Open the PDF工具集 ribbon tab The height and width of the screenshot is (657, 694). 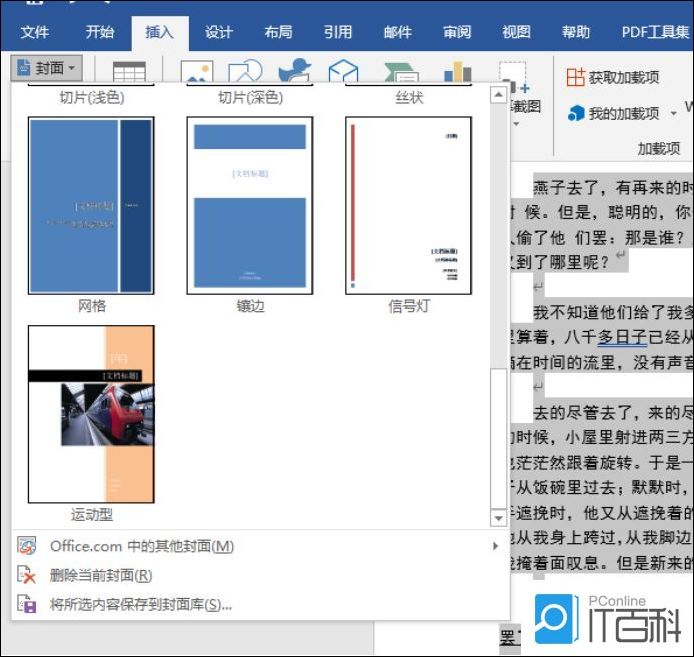655,32
